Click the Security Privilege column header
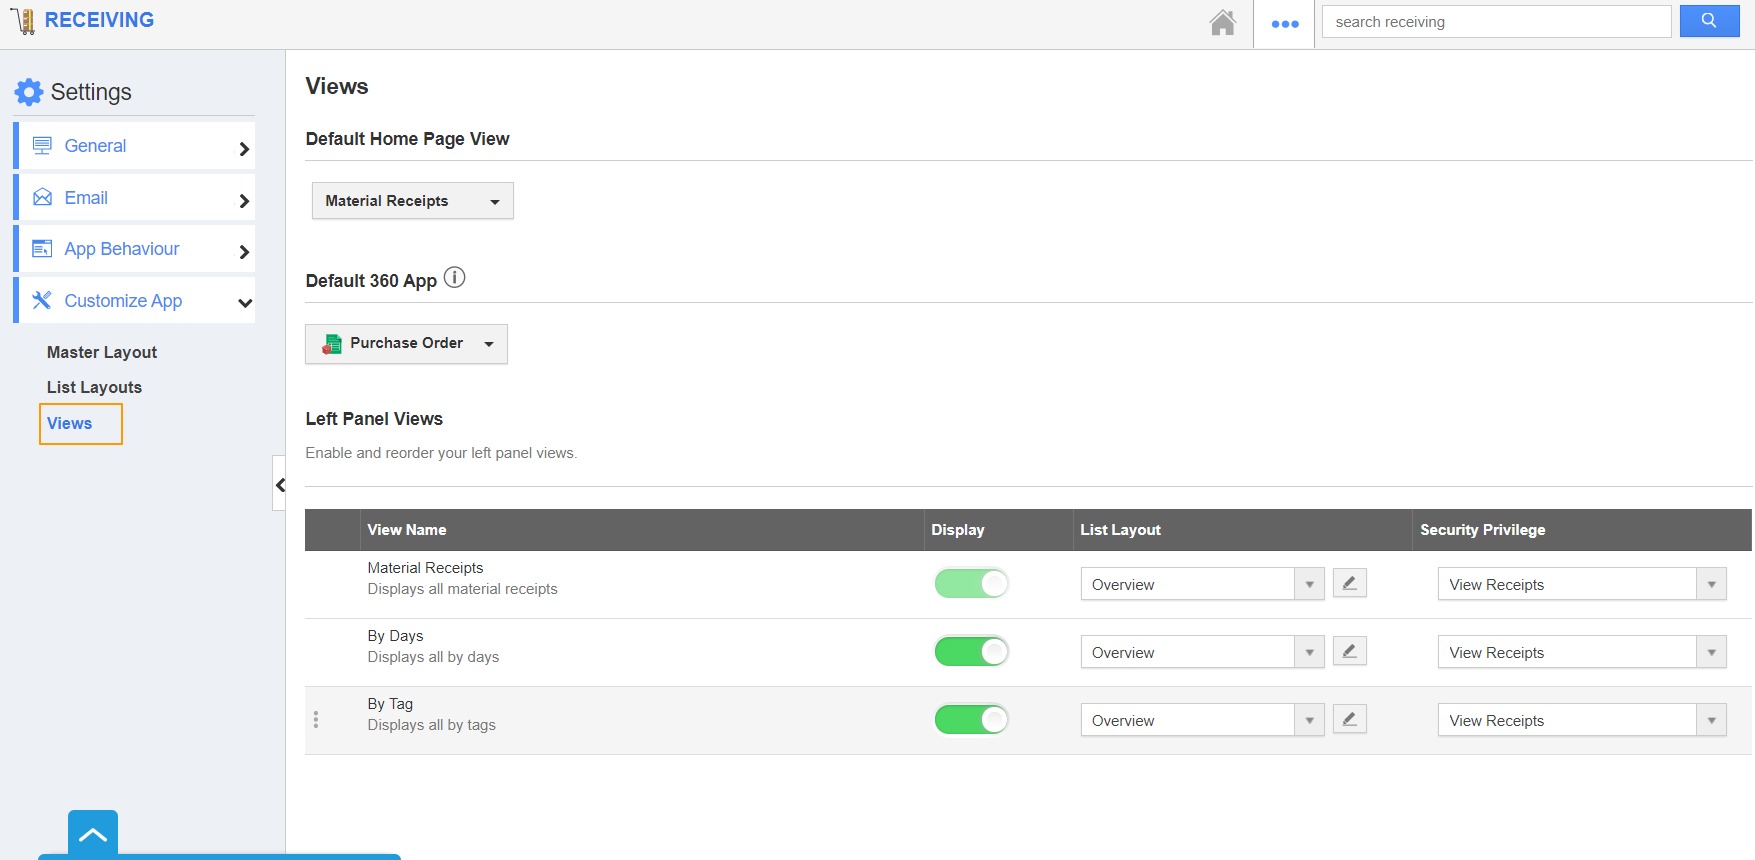Viewport: 1755px width, 860px height. [x=1483, y=530]
